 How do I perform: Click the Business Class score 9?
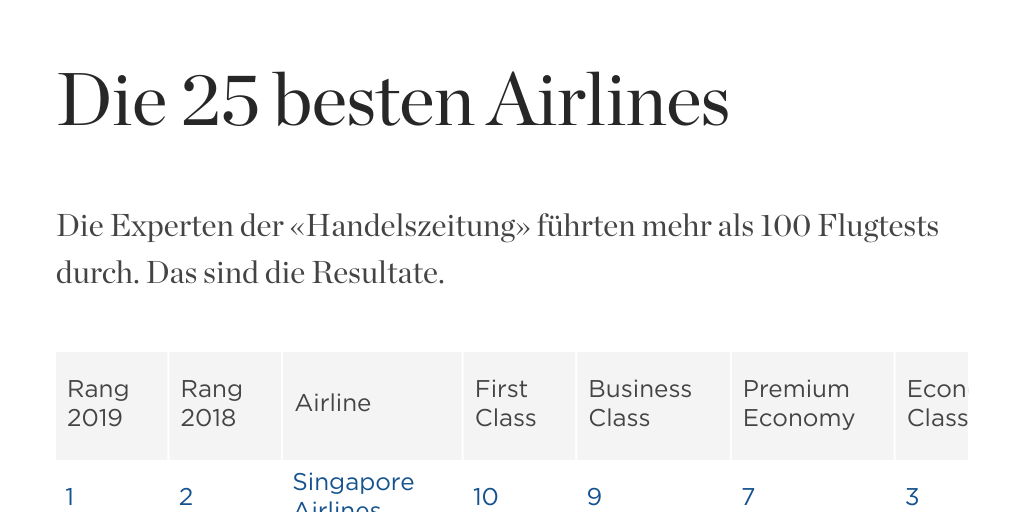click(x=594, y=497)
